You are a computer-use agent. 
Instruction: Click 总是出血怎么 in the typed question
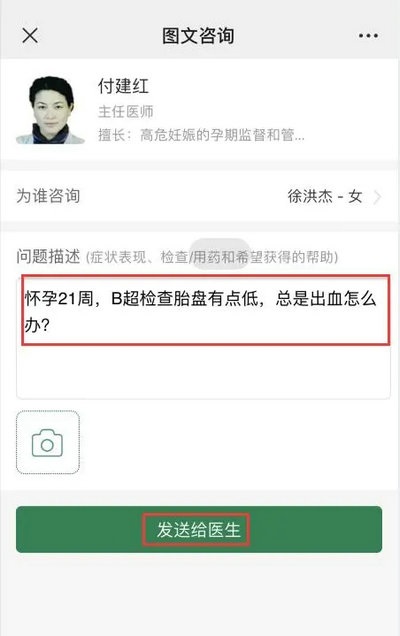coord(326,299)
